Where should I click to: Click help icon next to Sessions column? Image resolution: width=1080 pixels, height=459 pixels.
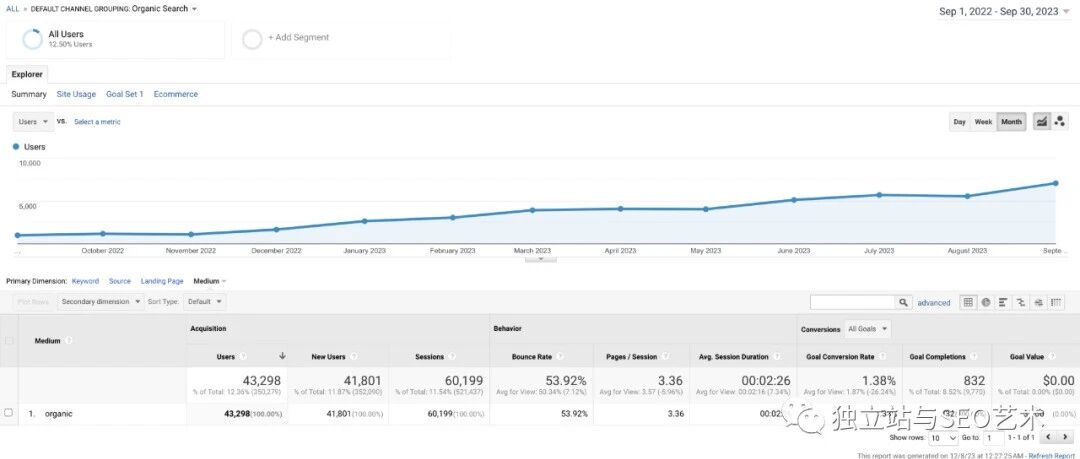[x=453, y=357]
